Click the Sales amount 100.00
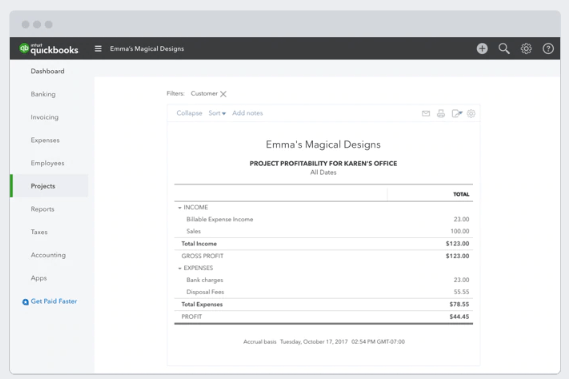Screen dimensions: 569x379 460,231
